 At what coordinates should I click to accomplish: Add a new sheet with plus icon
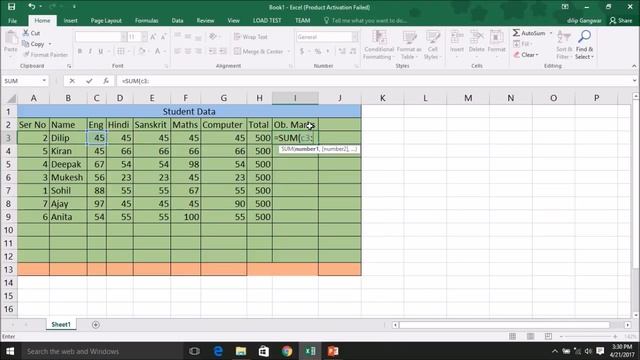coord(96,324)
